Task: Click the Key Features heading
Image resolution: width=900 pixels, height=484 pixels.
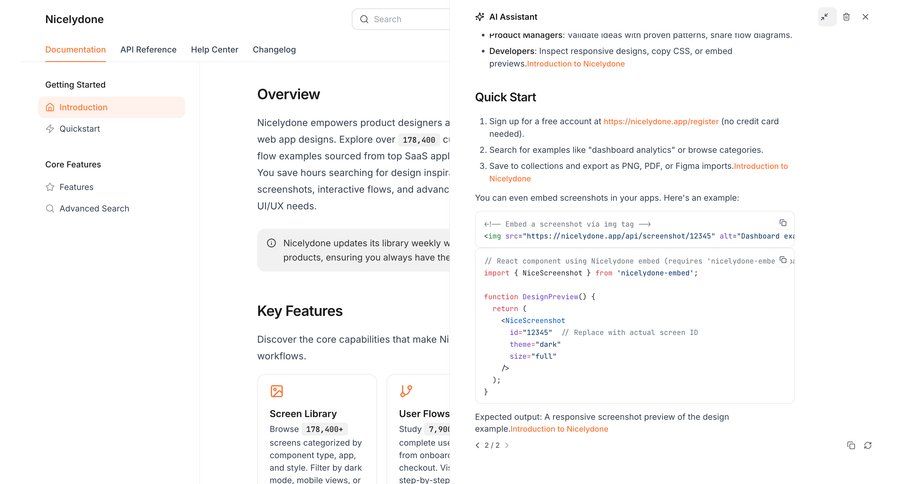Action: click(300, 311)
